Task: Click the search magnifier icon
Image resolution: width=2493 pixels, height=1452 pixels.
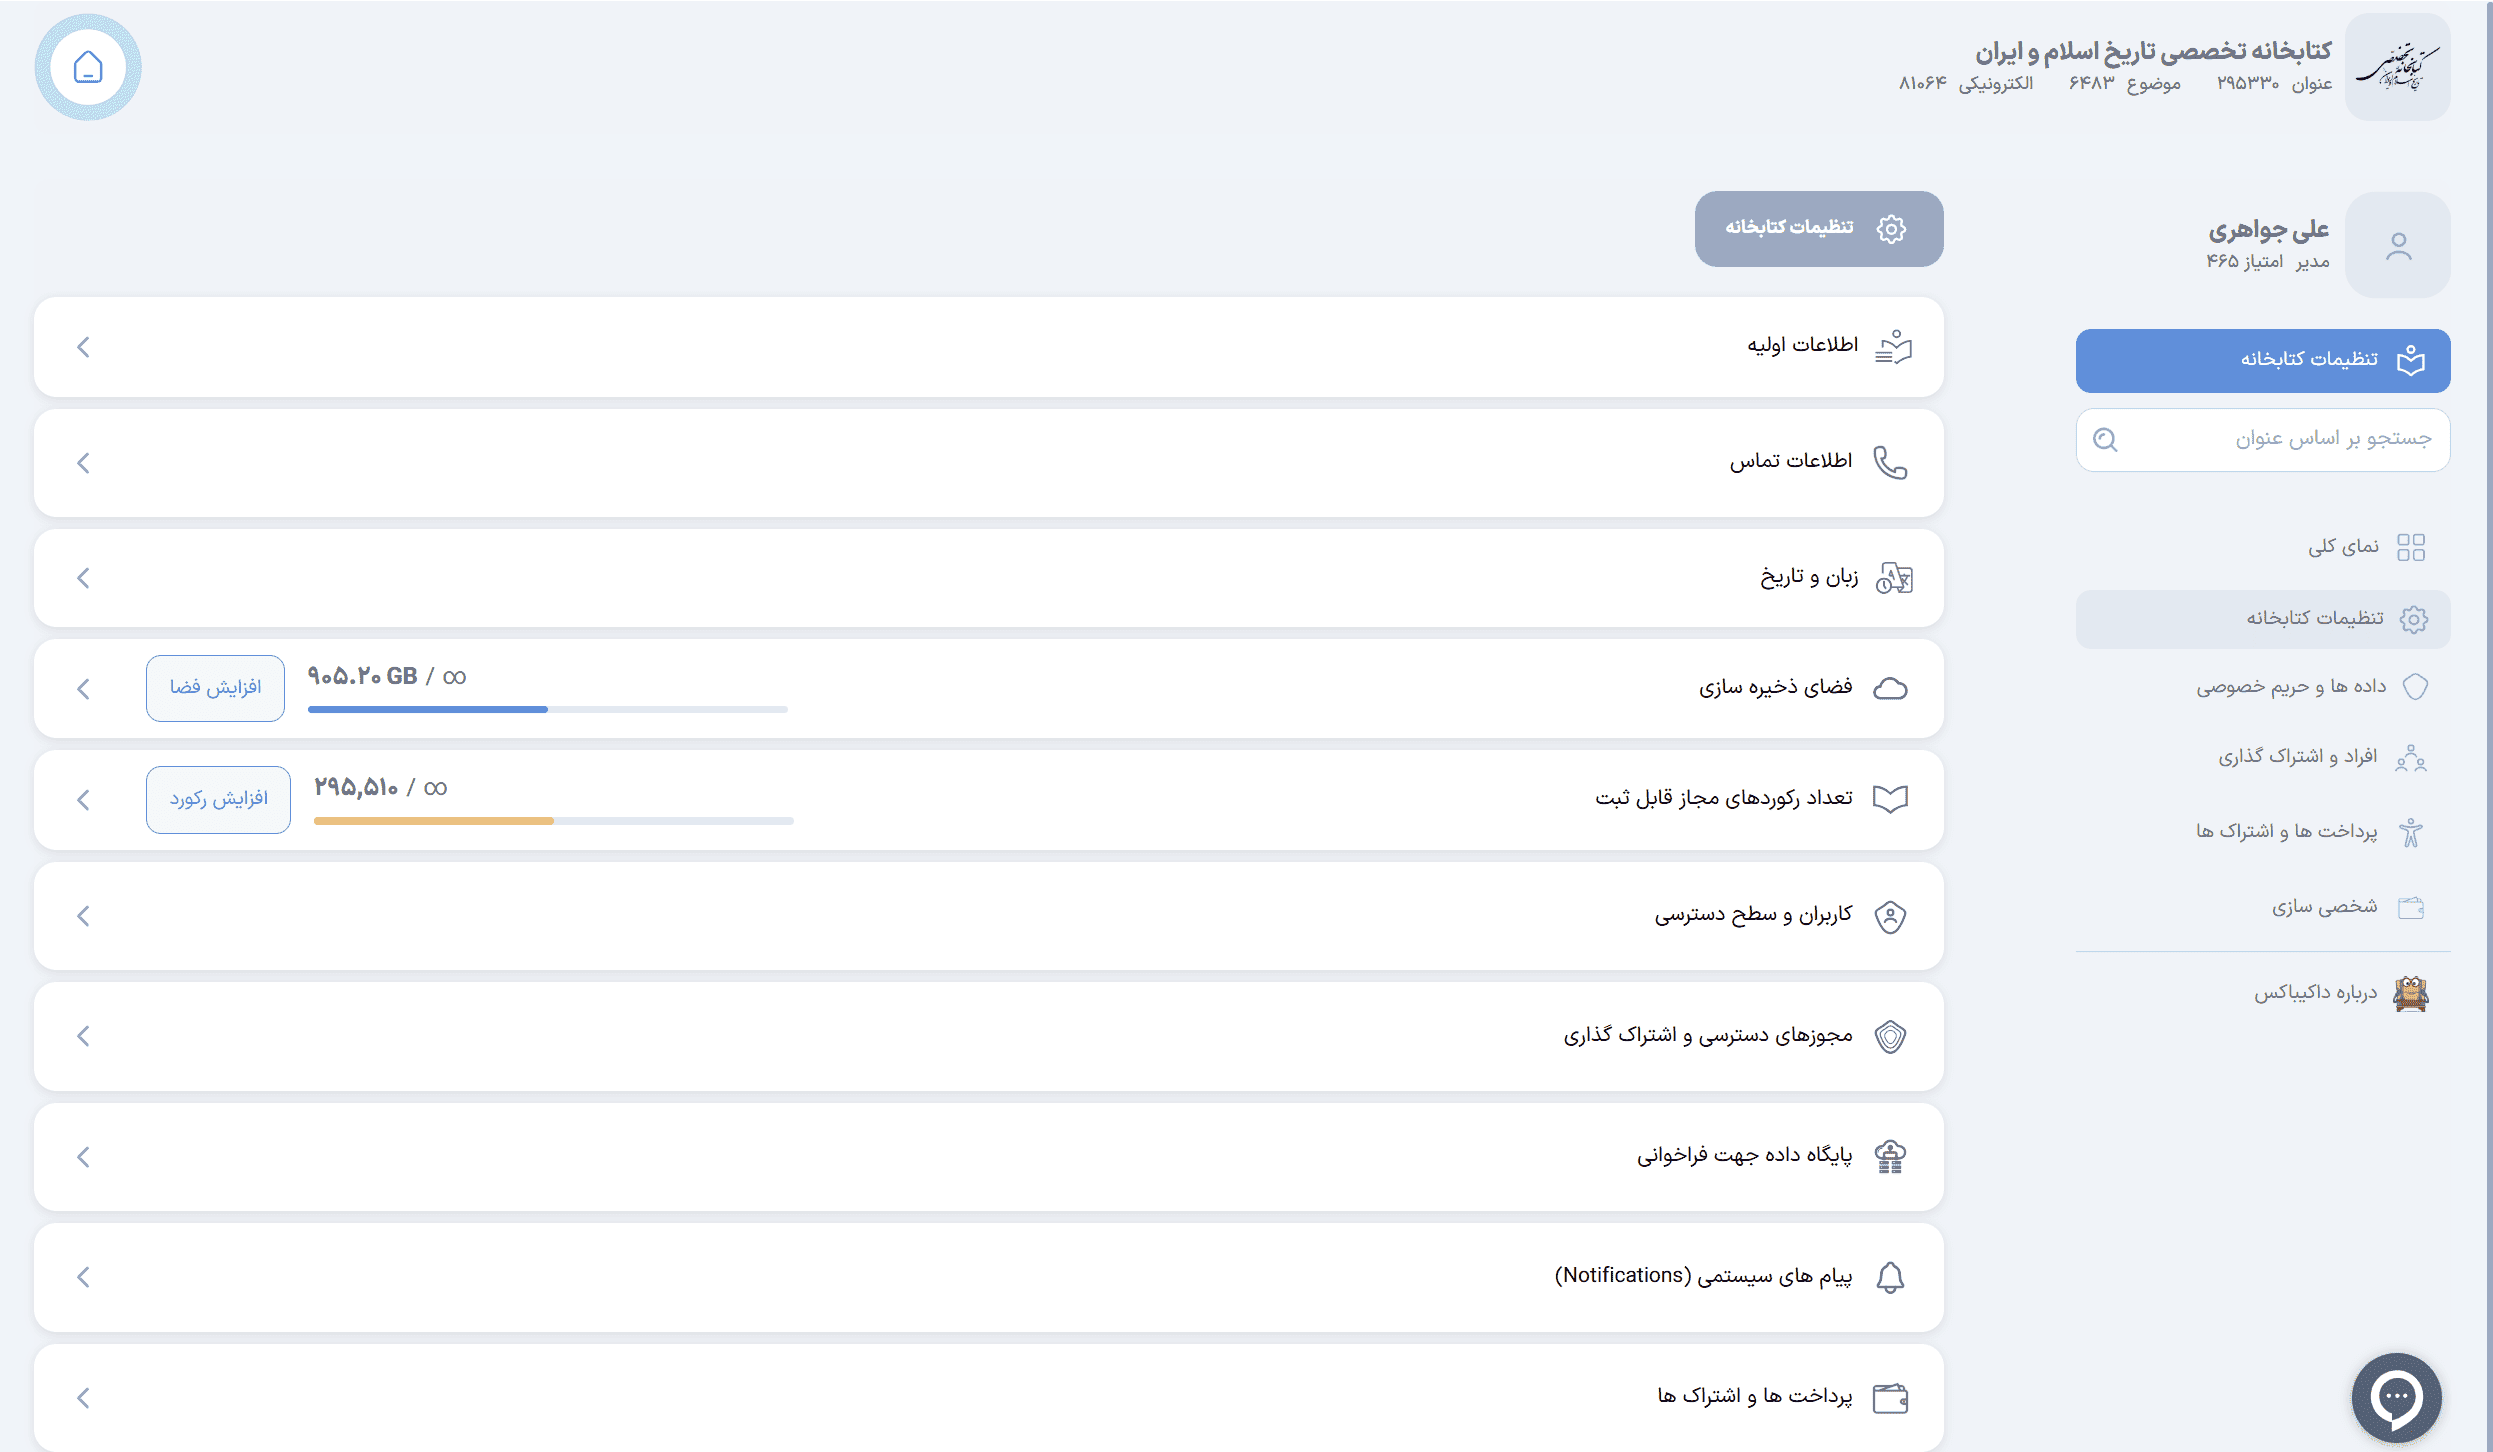Action: (x=2105, y=440)
